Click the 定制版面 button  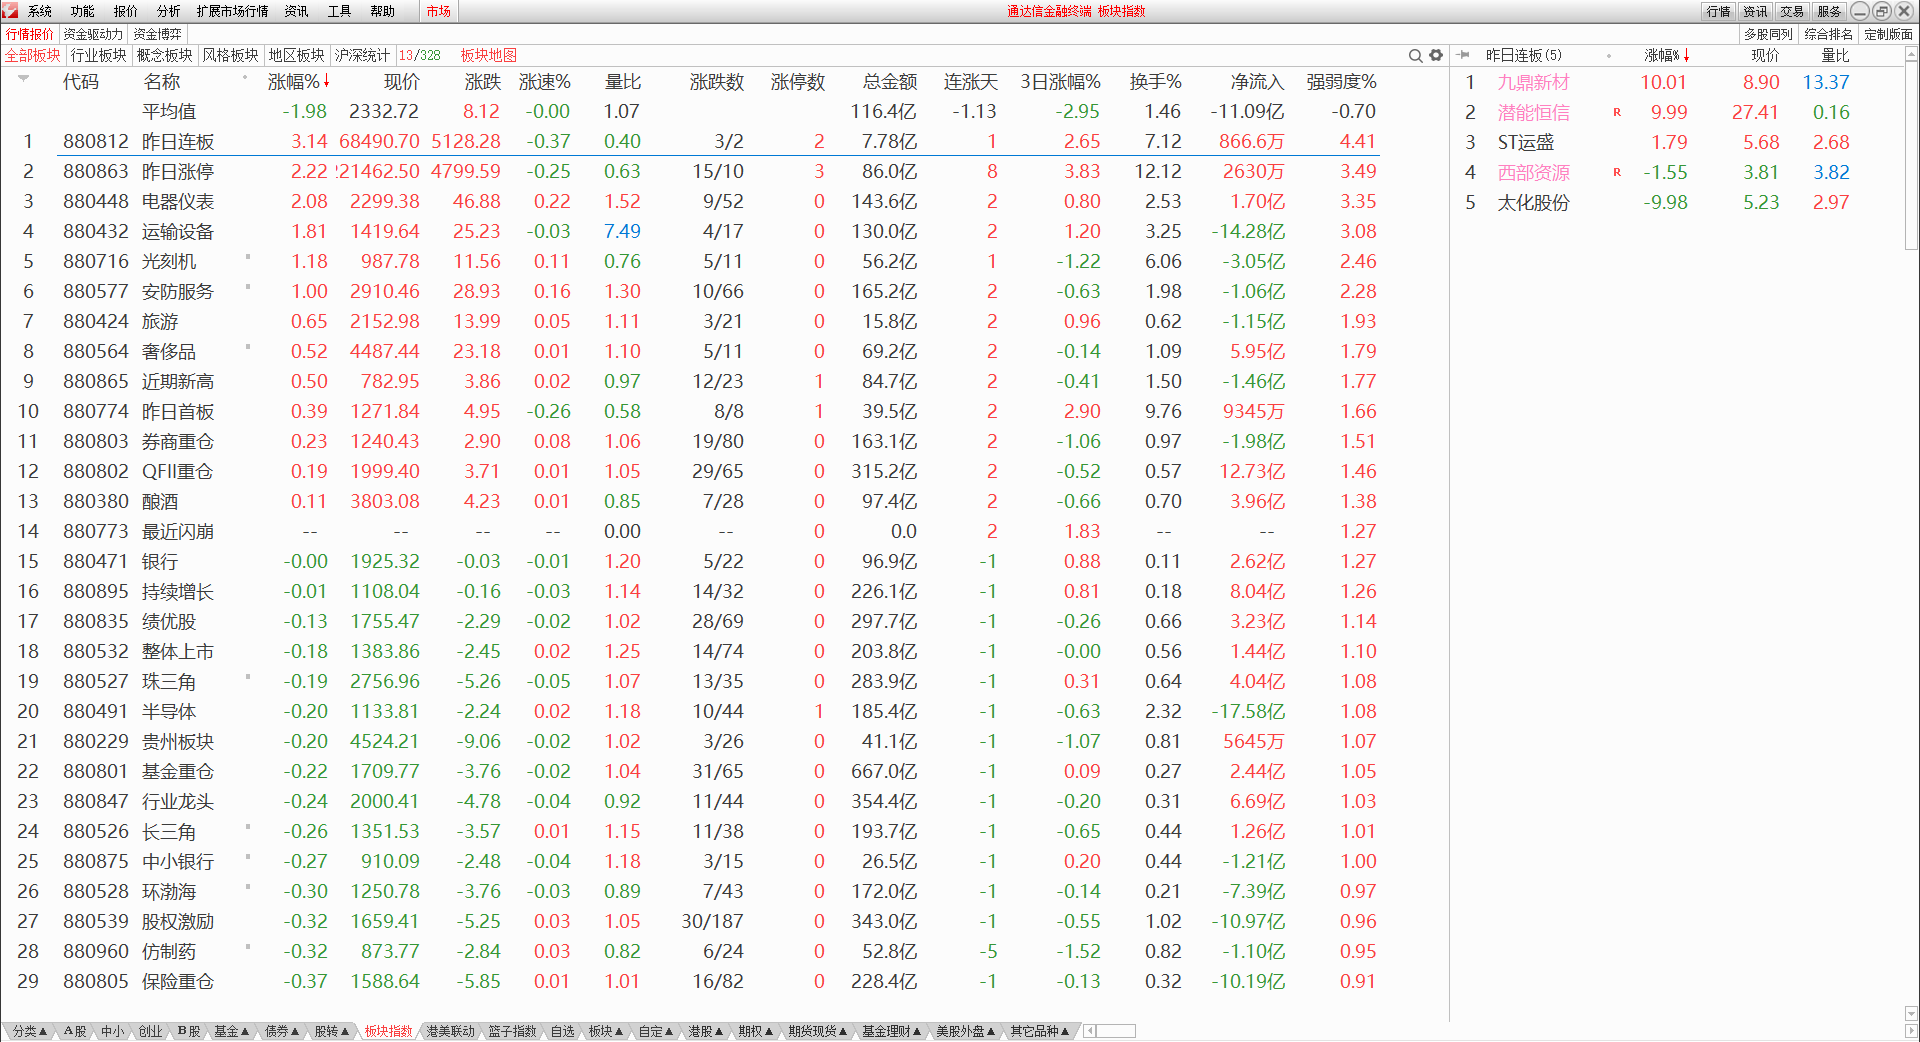(x=1889, y=34)
